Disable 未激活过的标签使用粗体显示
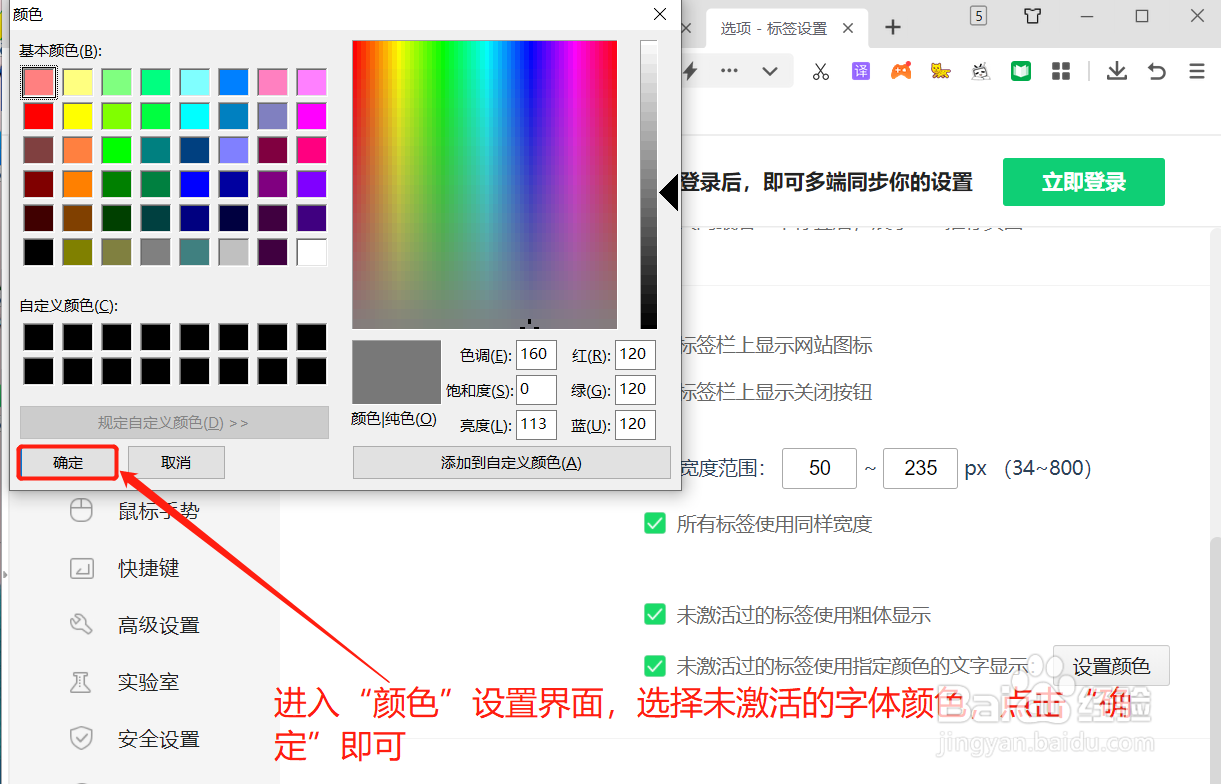The height and width of the screenshot is (784, 1221). 655,614
